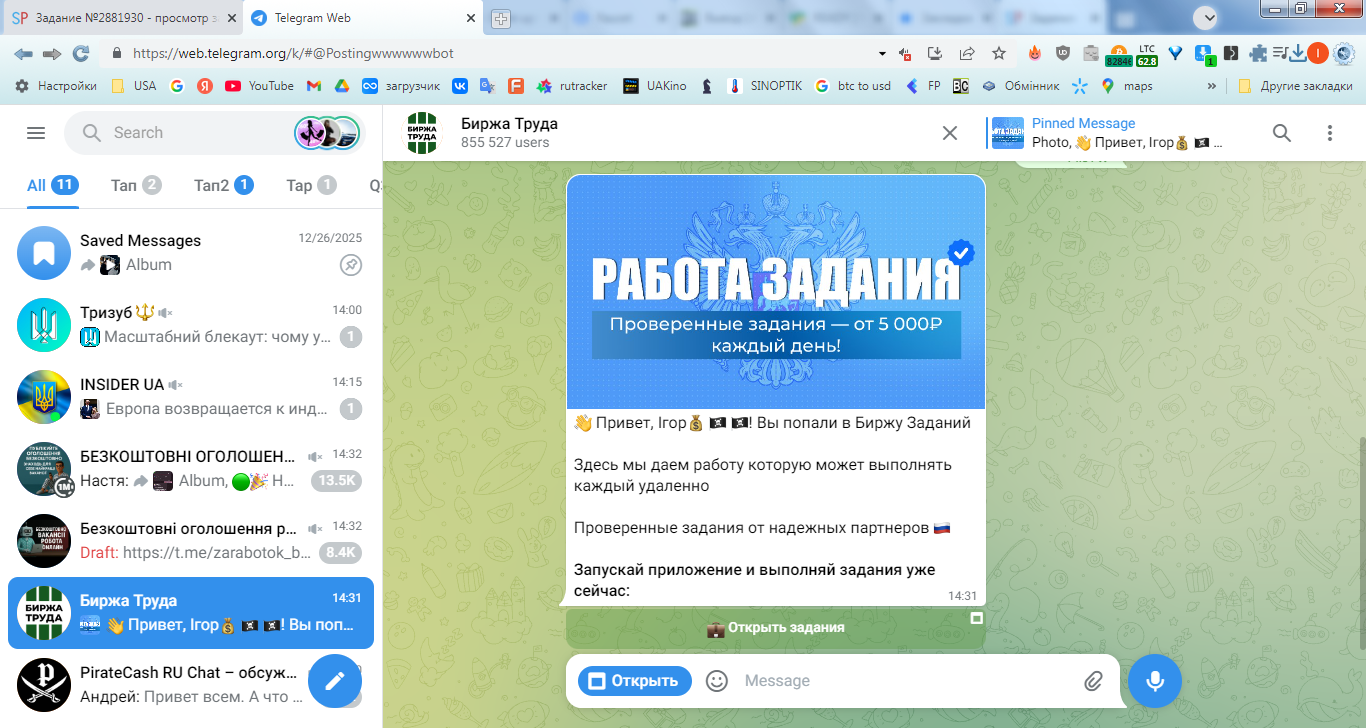Switch to Задание №2881930 browser tab
Image resolution: width=1366 pixels, height=728 pixels.
pyautogui.click(x=123, y=18)
